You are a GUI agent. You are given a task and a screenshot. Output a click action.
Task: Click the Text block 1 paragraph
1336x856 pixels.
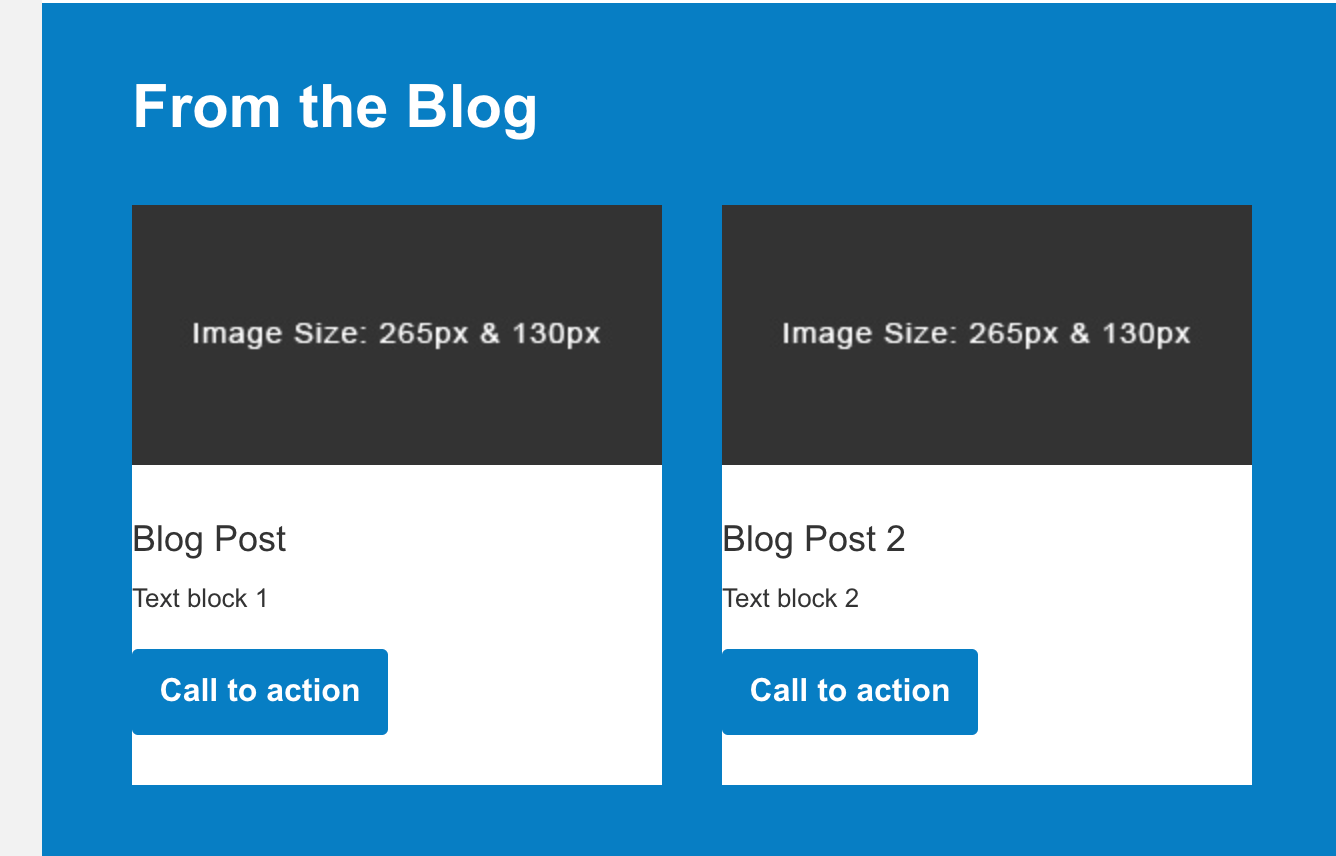pos(200,598)
